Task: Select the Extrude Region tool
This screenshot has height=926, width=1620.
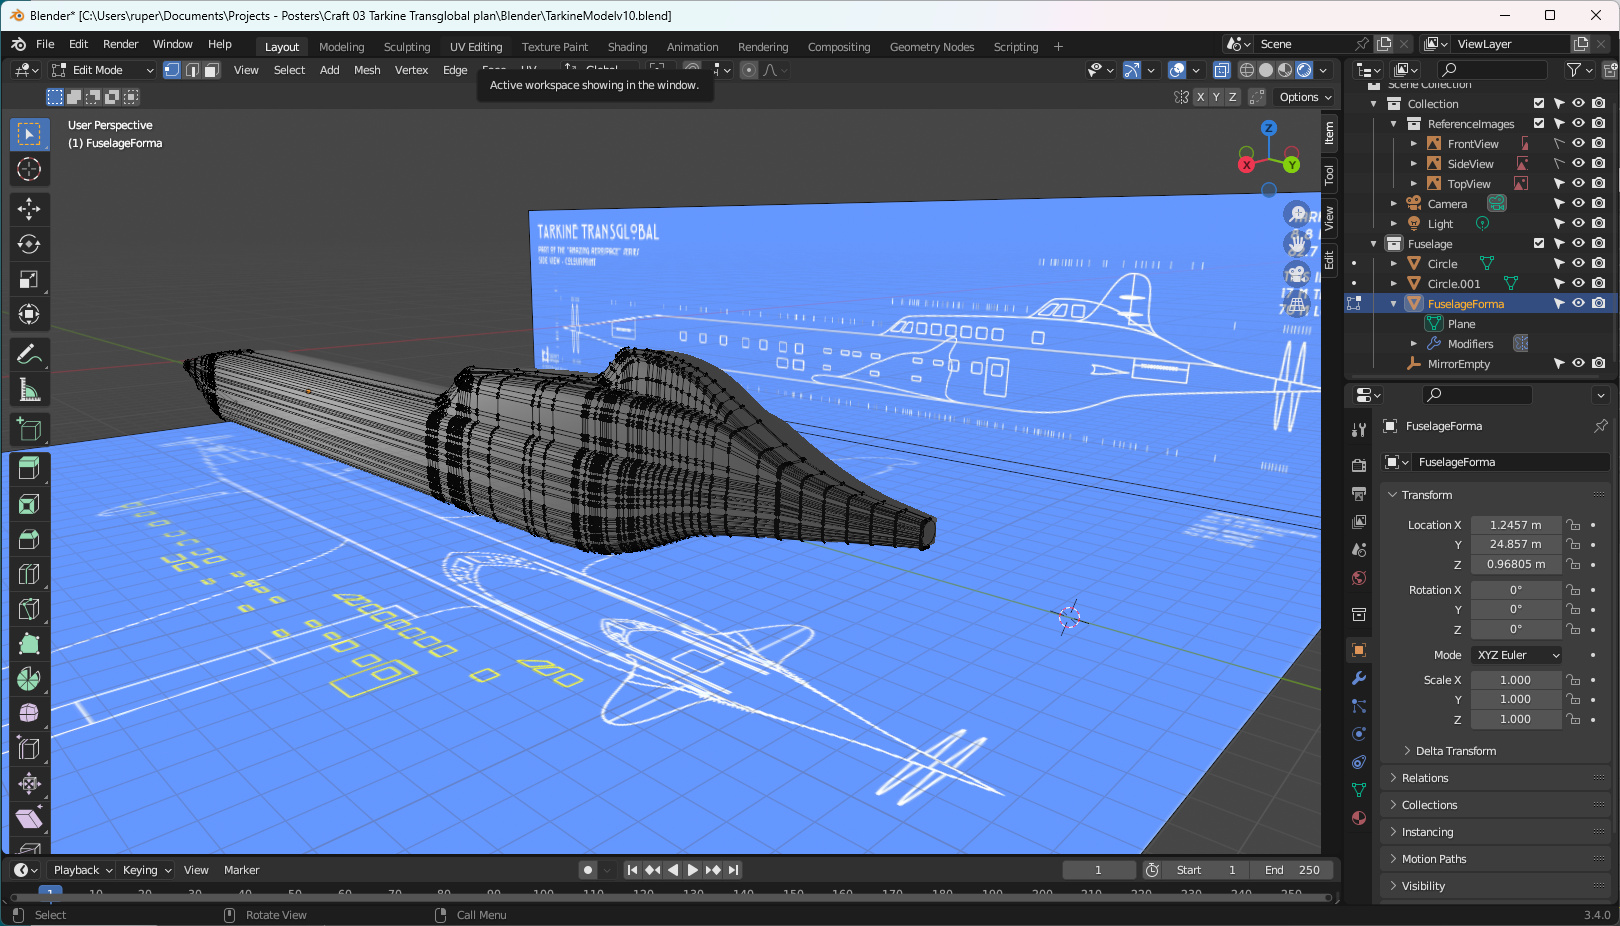Action: pos(29,467)
